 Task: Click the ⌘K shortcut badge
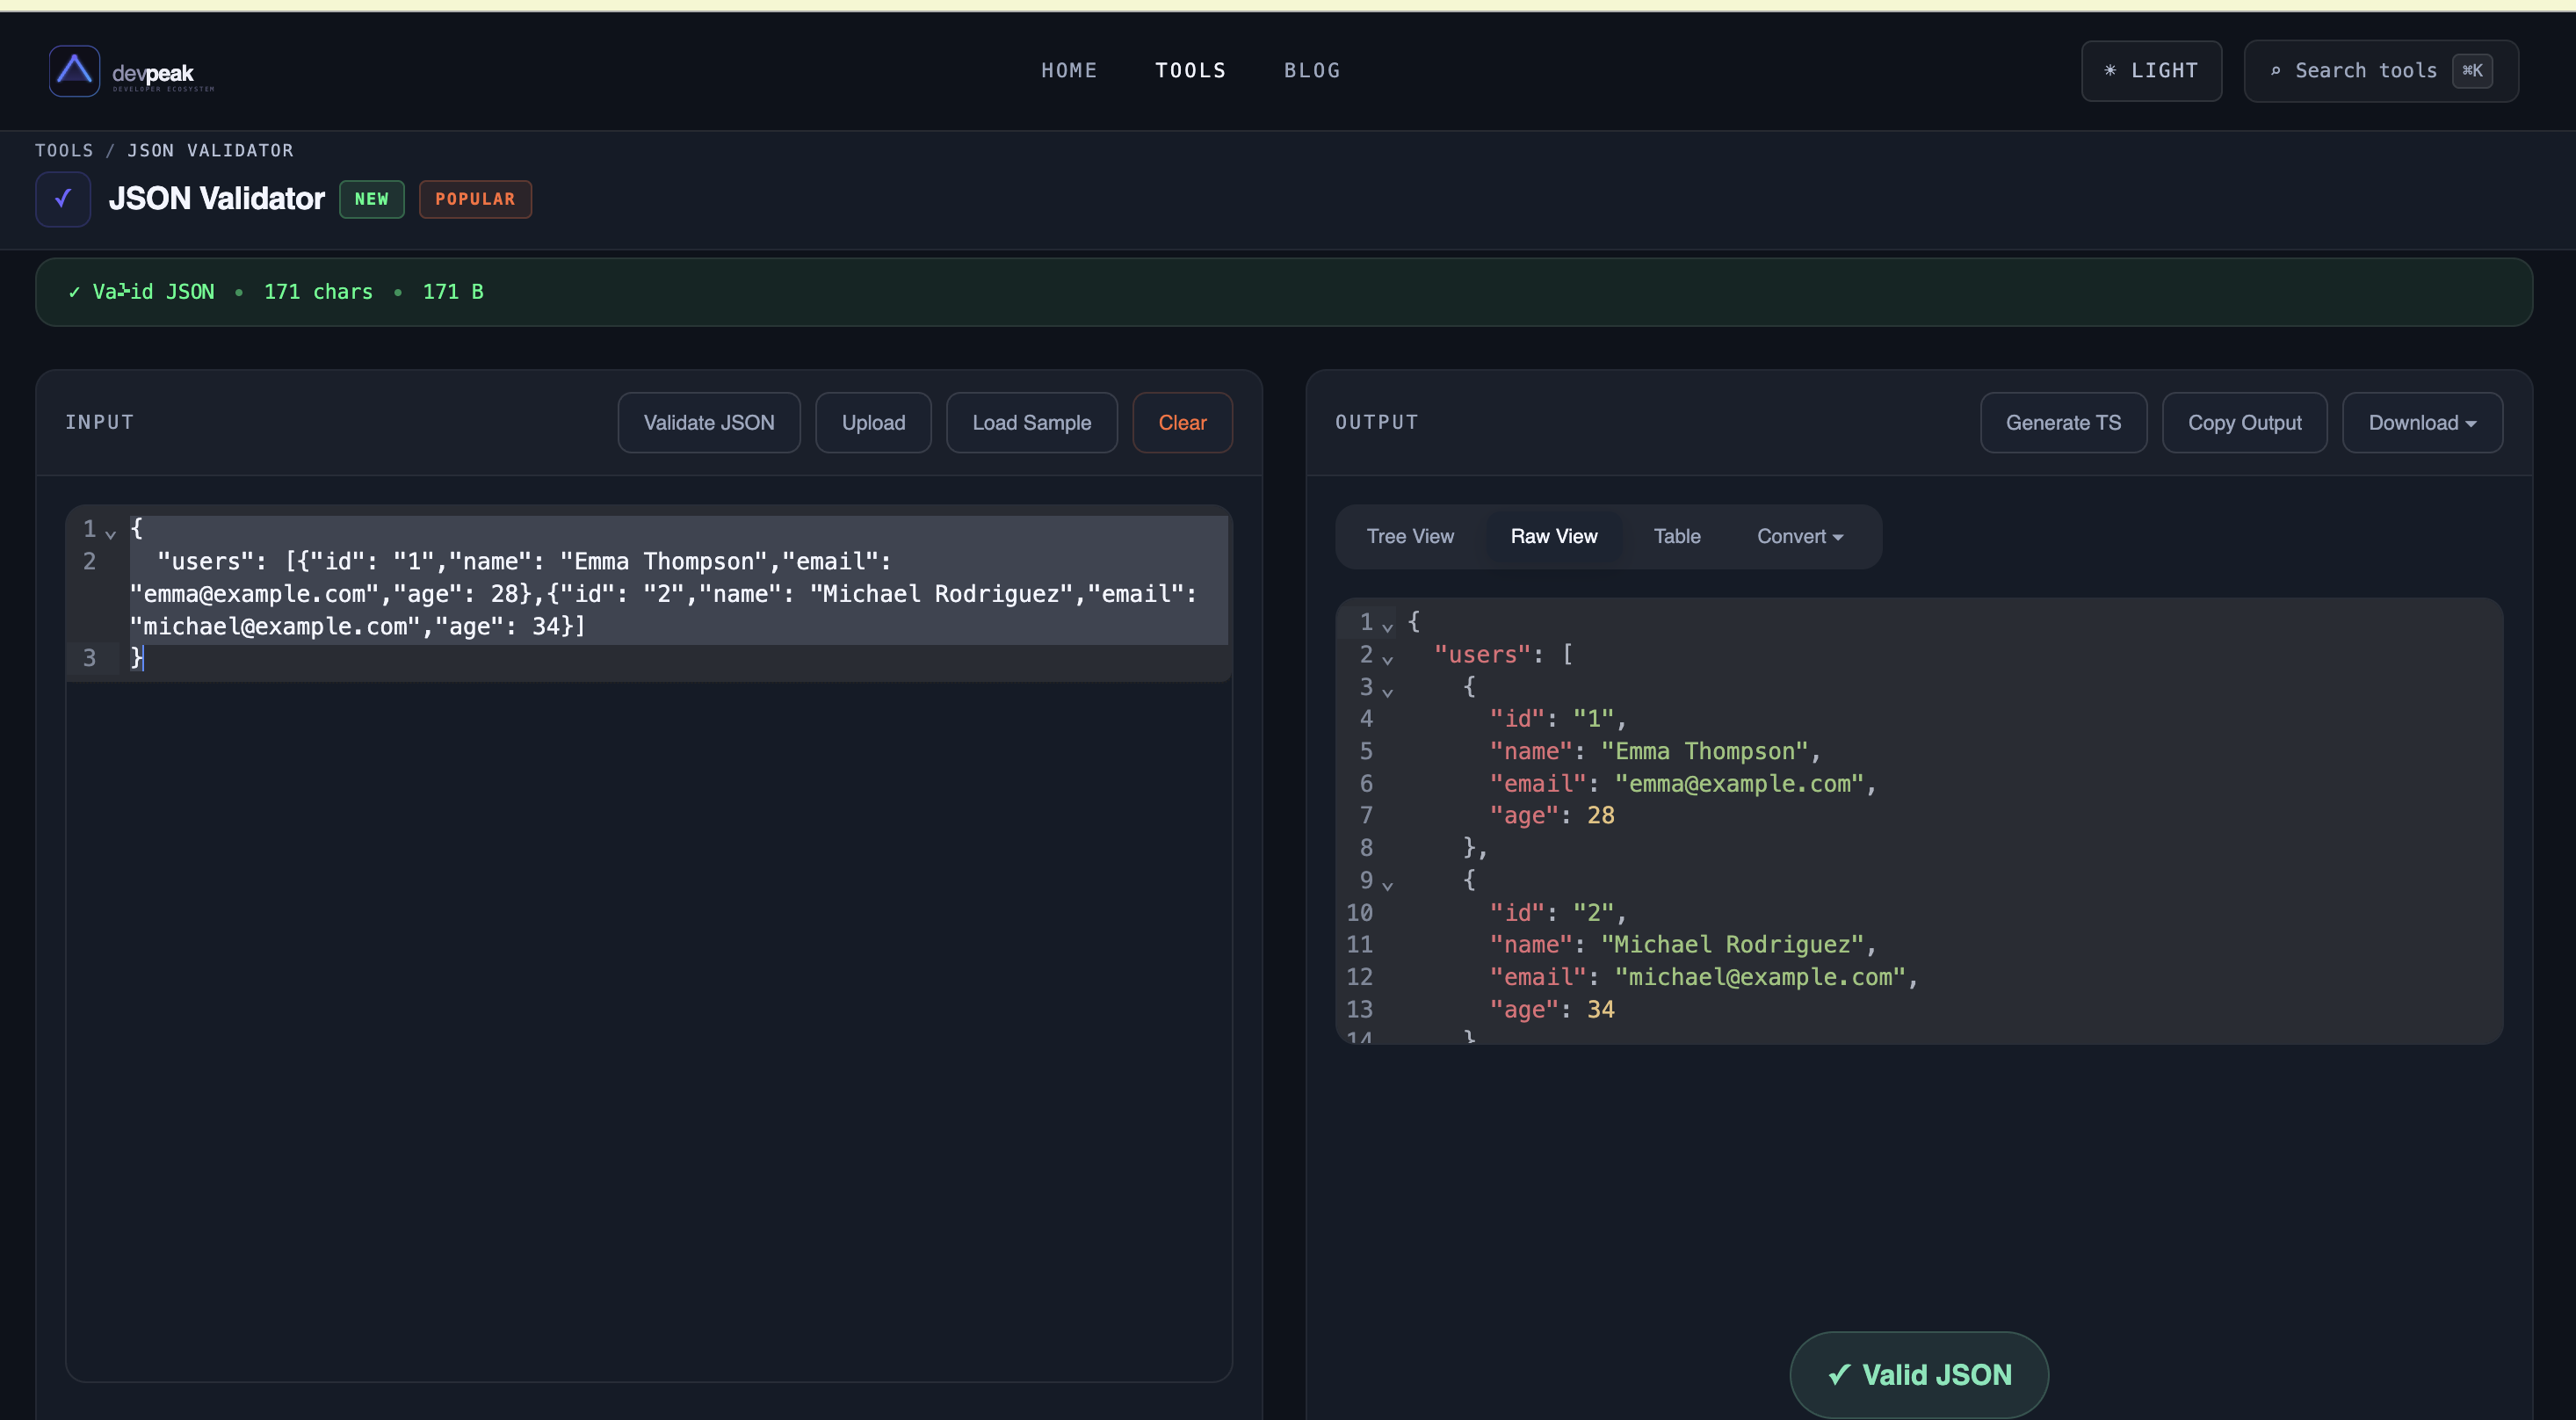pyautogui.click(x=2472, y=71)
